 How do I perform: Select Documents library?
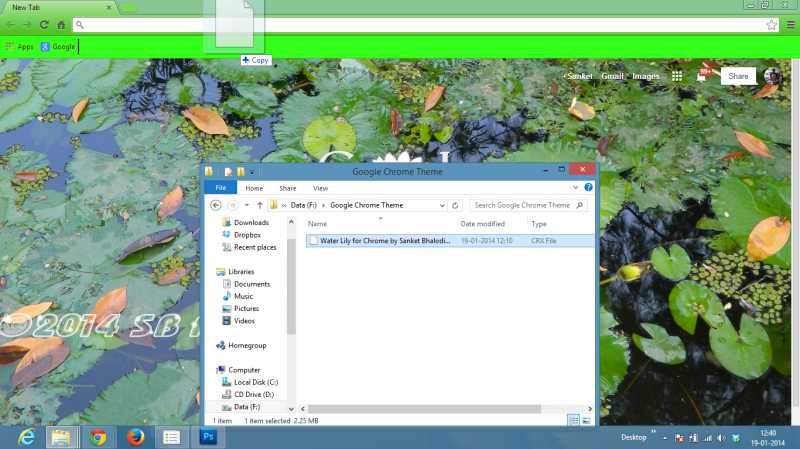point(246,284)
